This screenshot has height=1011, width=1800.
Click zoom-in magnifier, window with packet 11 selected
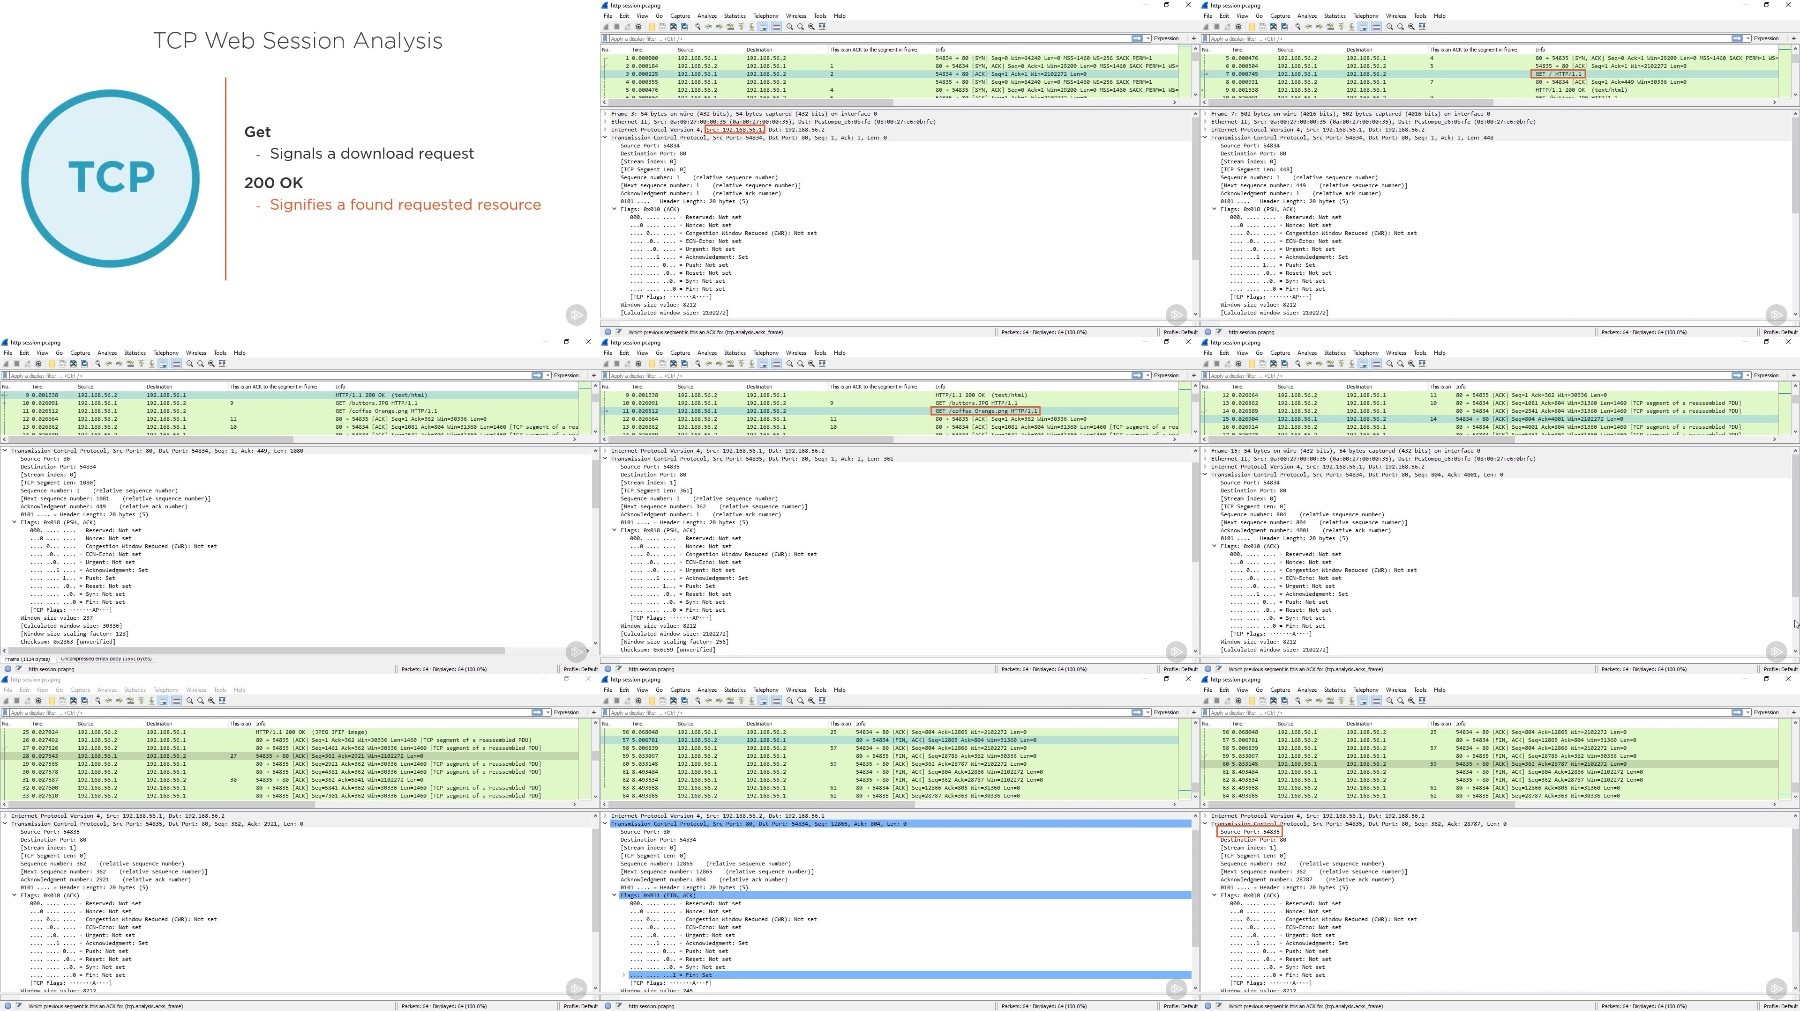tap(789, 363)
